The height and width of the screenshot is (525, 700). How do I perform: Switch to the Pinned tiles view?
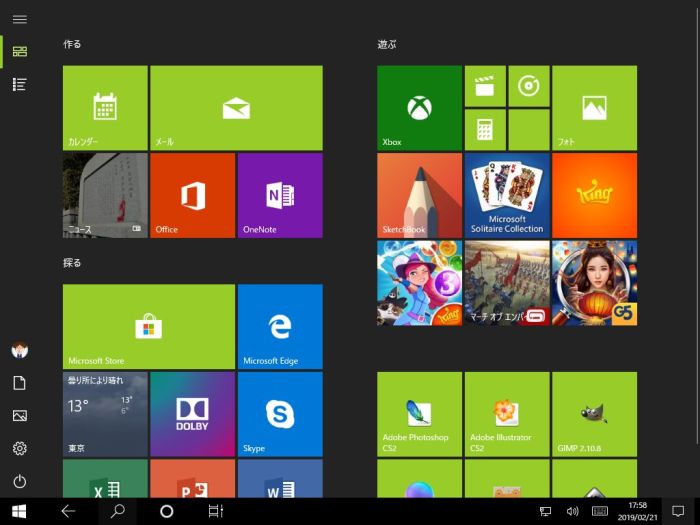click(x=19, y=51)
